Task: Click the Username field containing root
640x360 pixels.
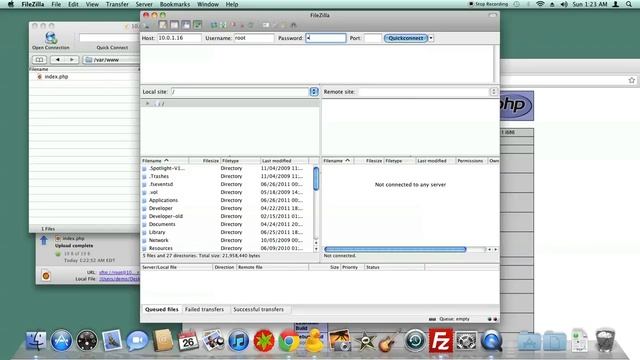Action: pos(253,38)
